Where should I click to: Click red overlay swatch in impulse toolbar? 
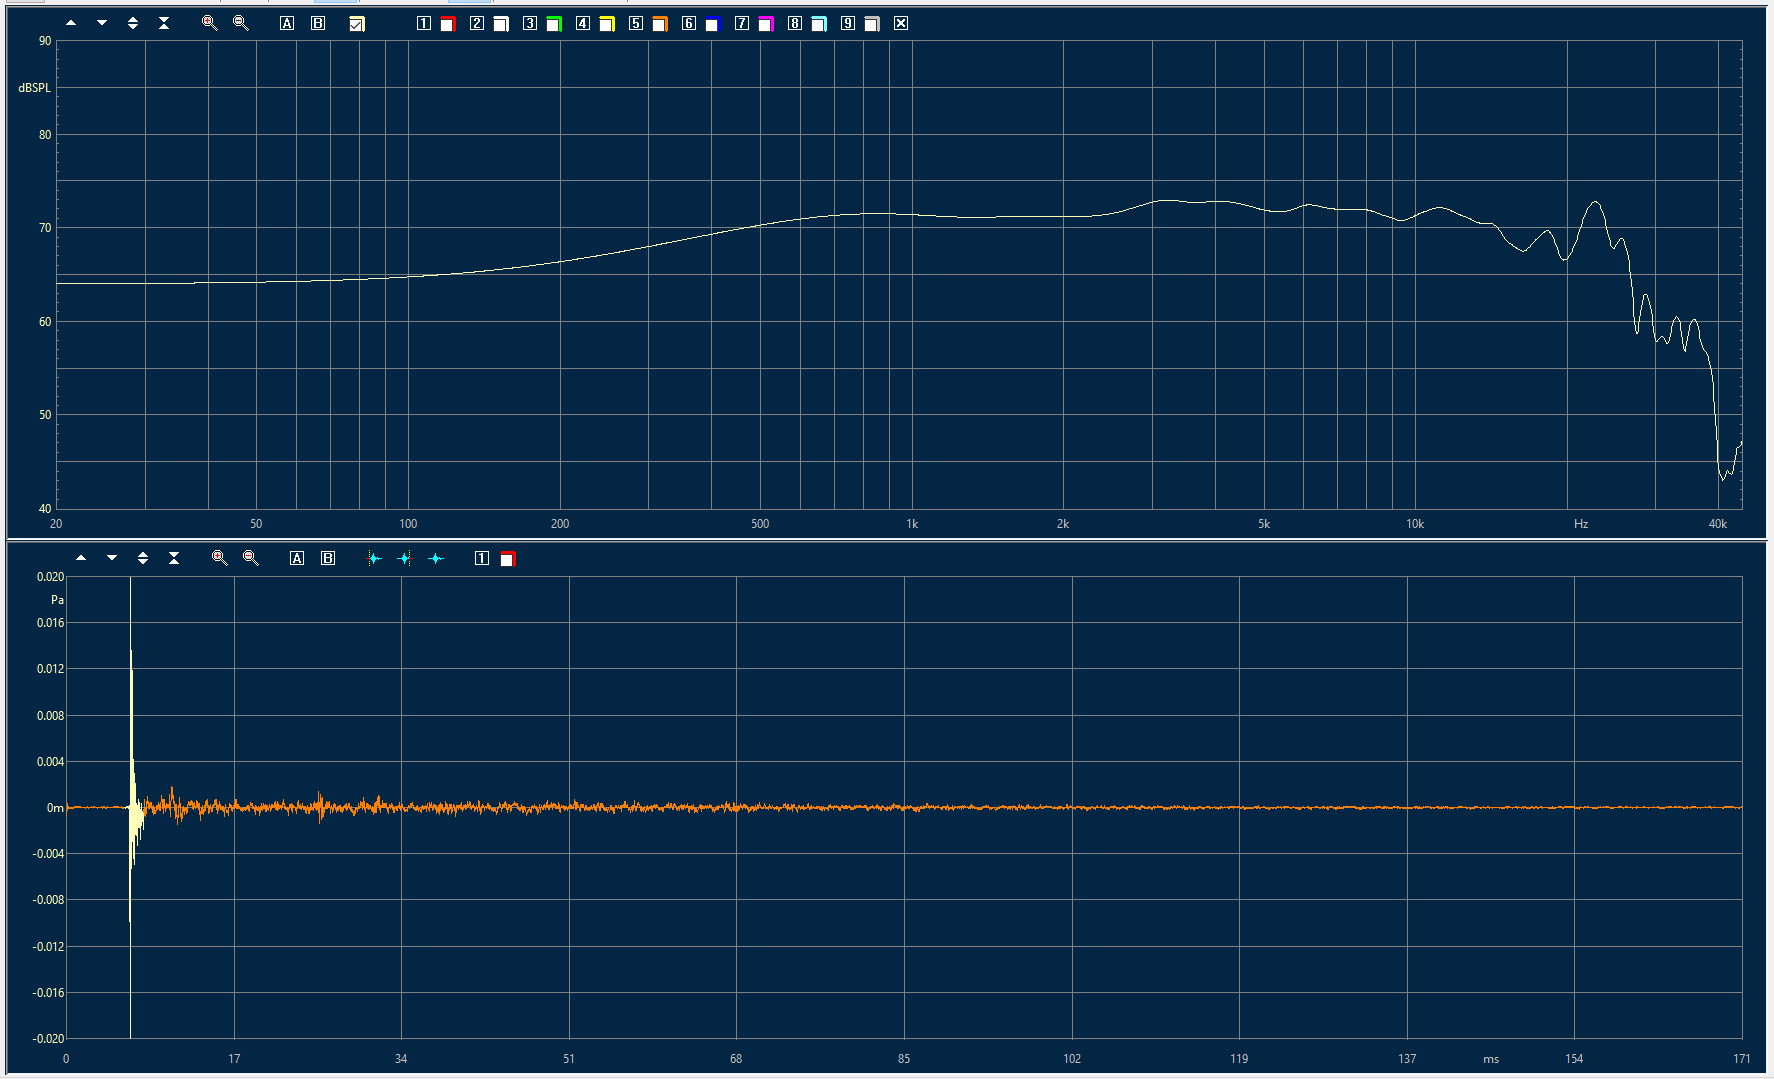click(x=507, y=559)
